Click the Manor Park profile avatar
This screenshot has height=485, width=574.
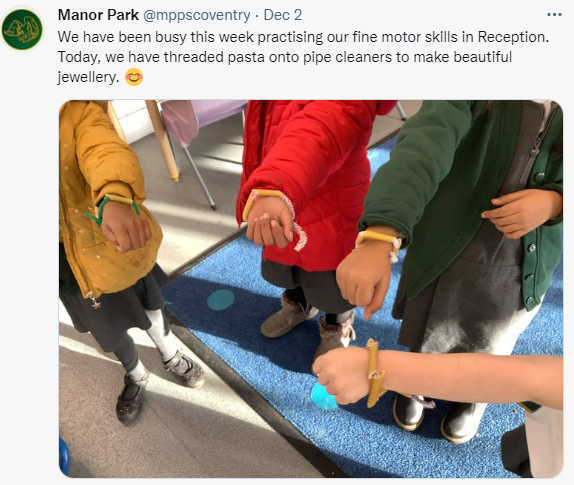[x=22, y=29]
